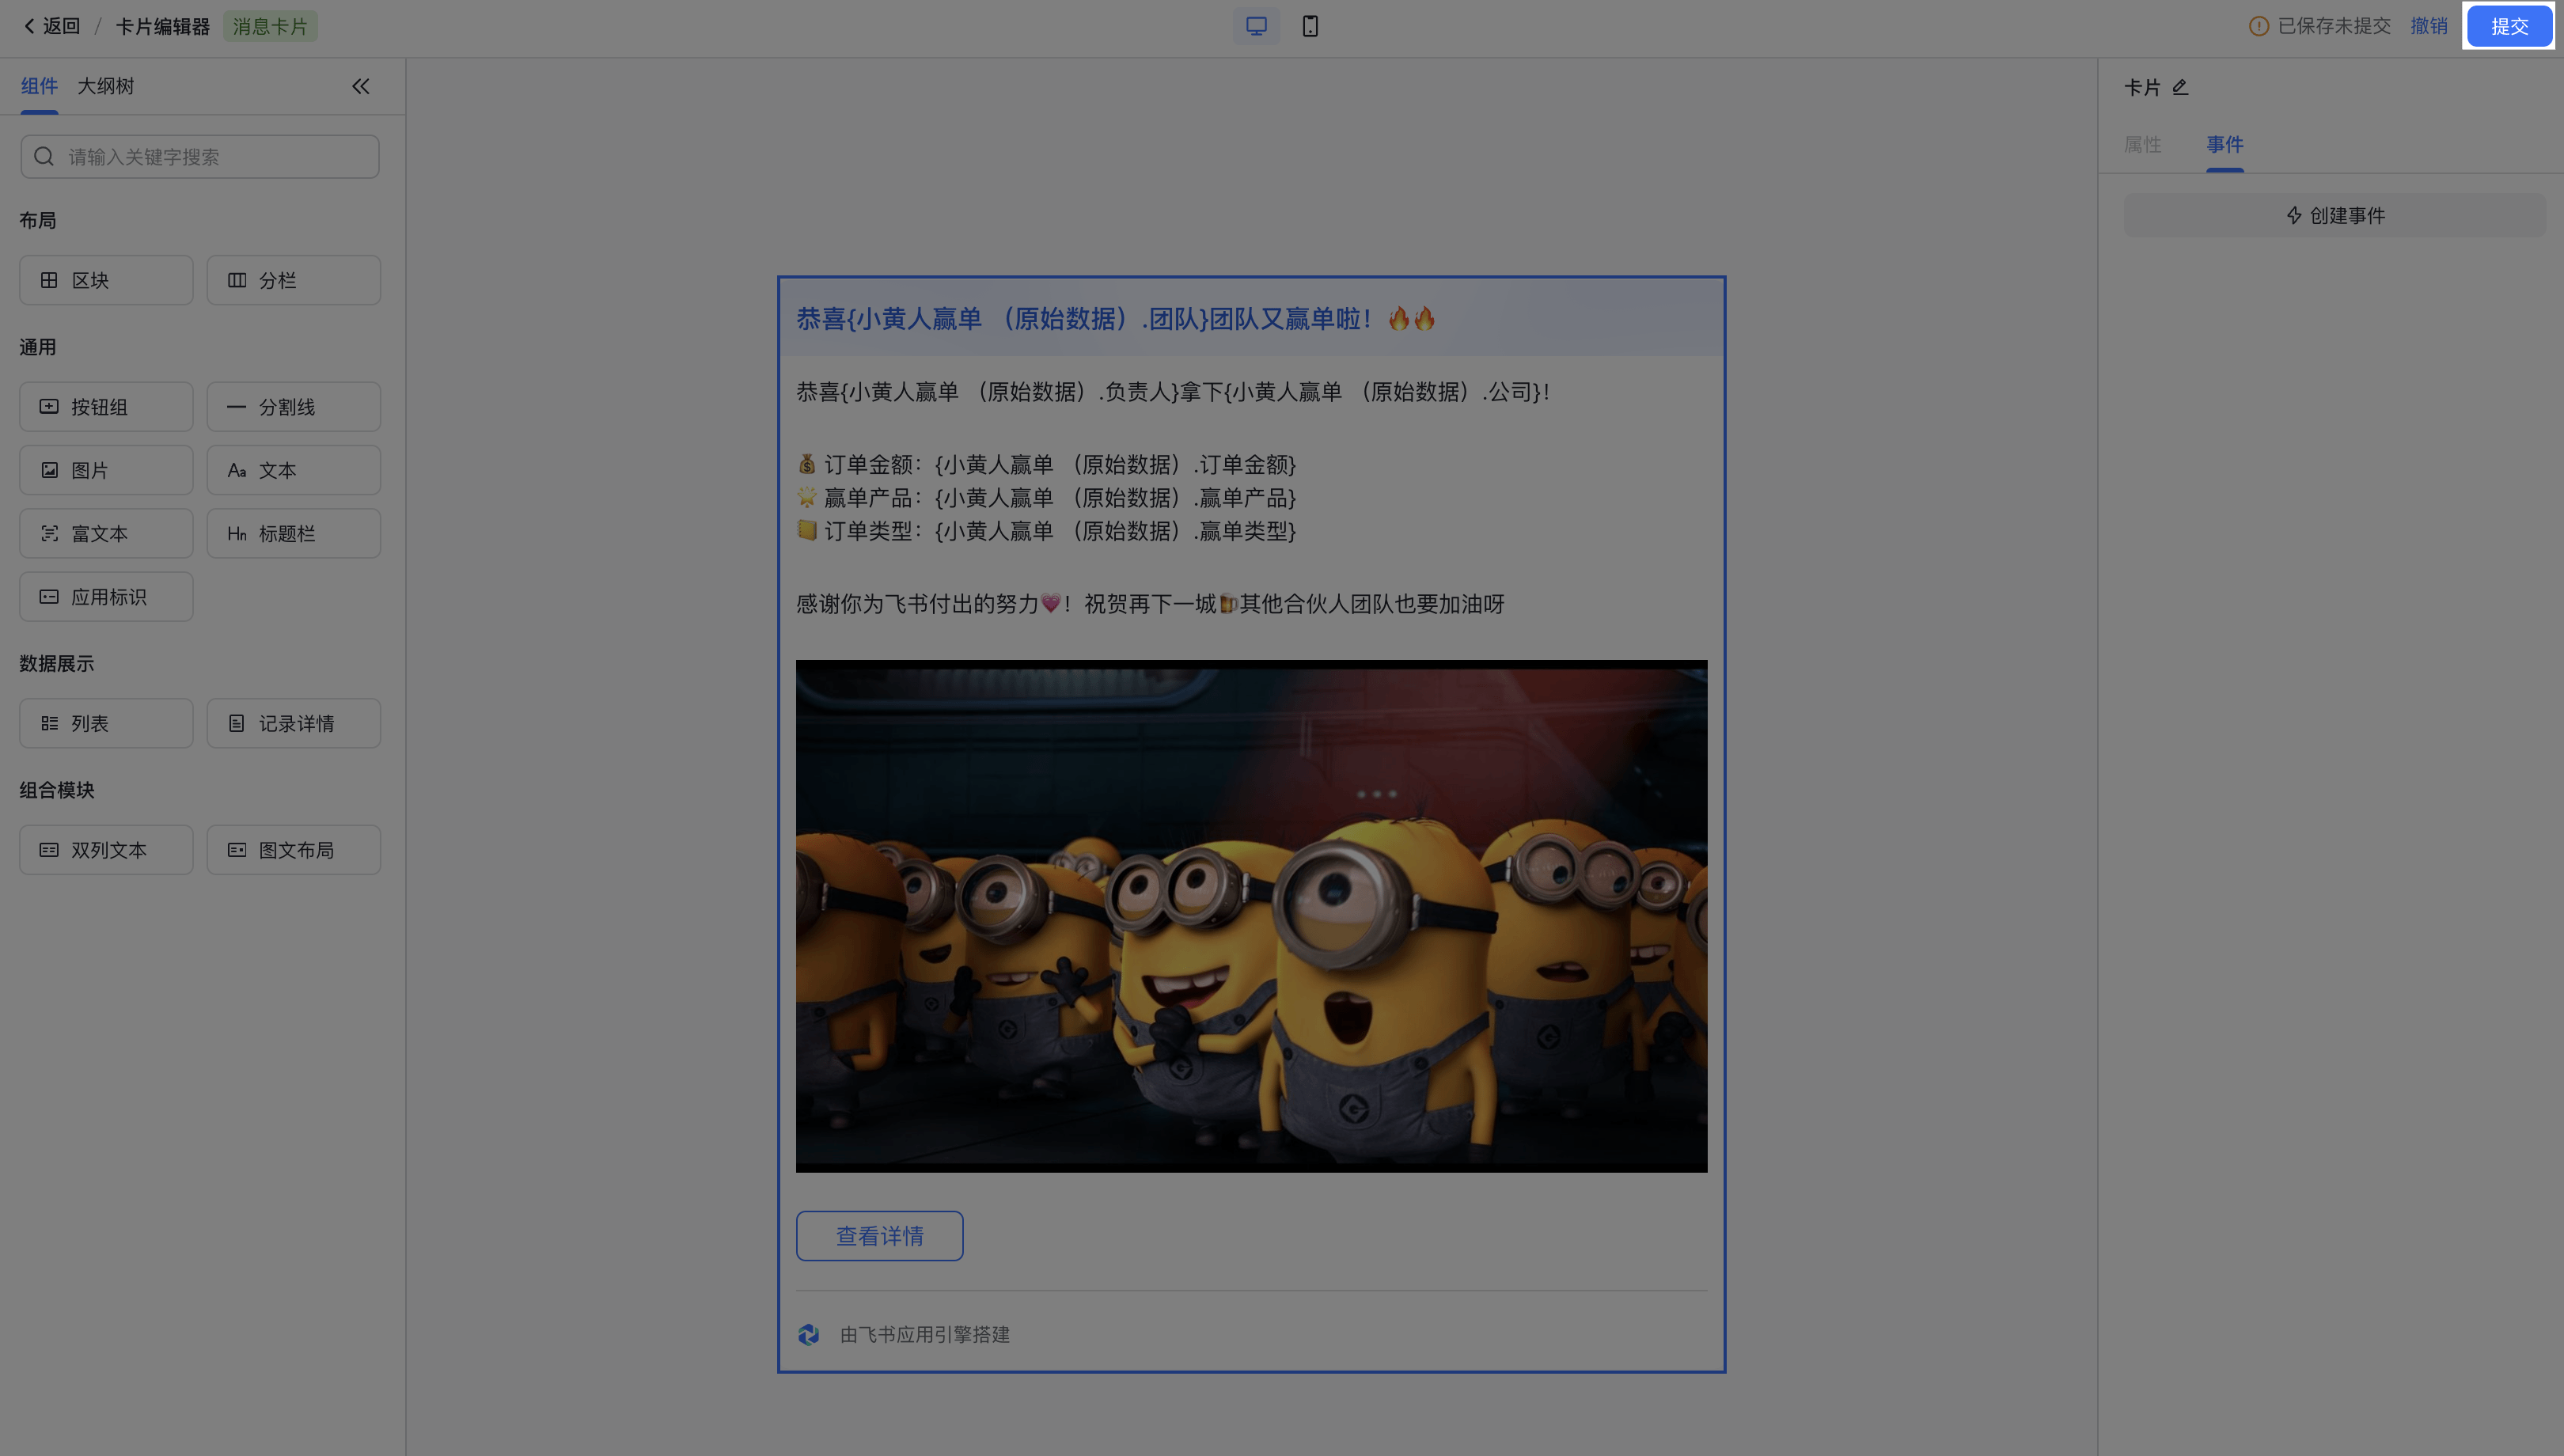Add a 富文本 rich text component
Screen dimensions: 2564x1456
click(x=106, y=533)
